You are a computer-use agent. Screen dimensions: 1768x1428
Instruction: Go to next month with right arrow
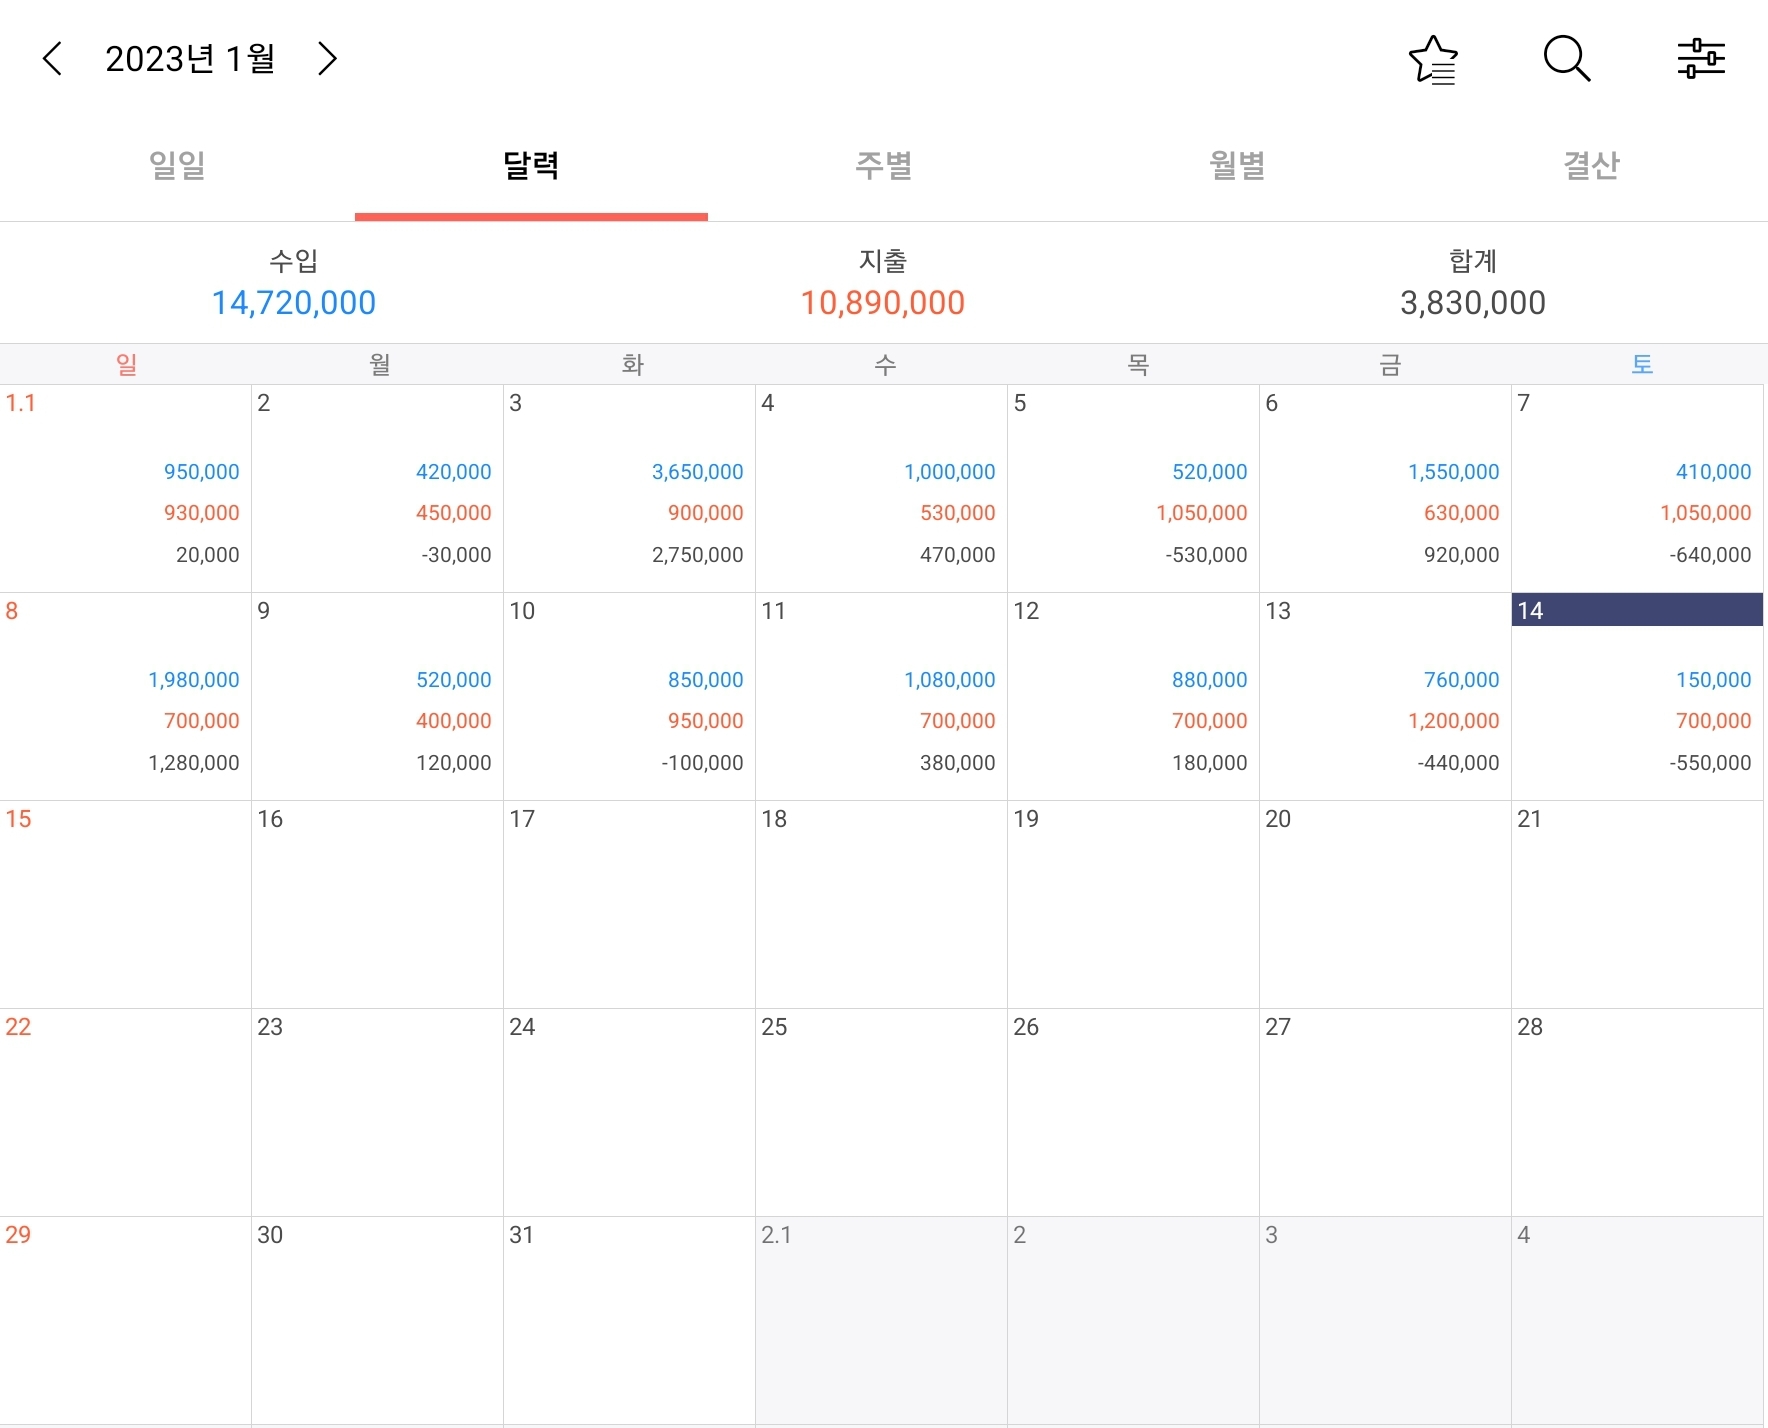click(x=327, y=59)
